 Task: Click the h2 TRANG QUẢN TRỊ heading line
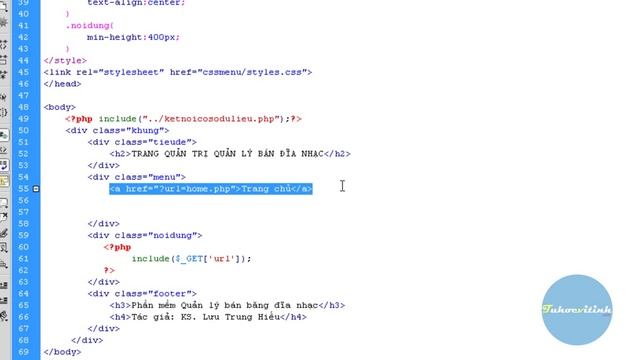point(230,154)
